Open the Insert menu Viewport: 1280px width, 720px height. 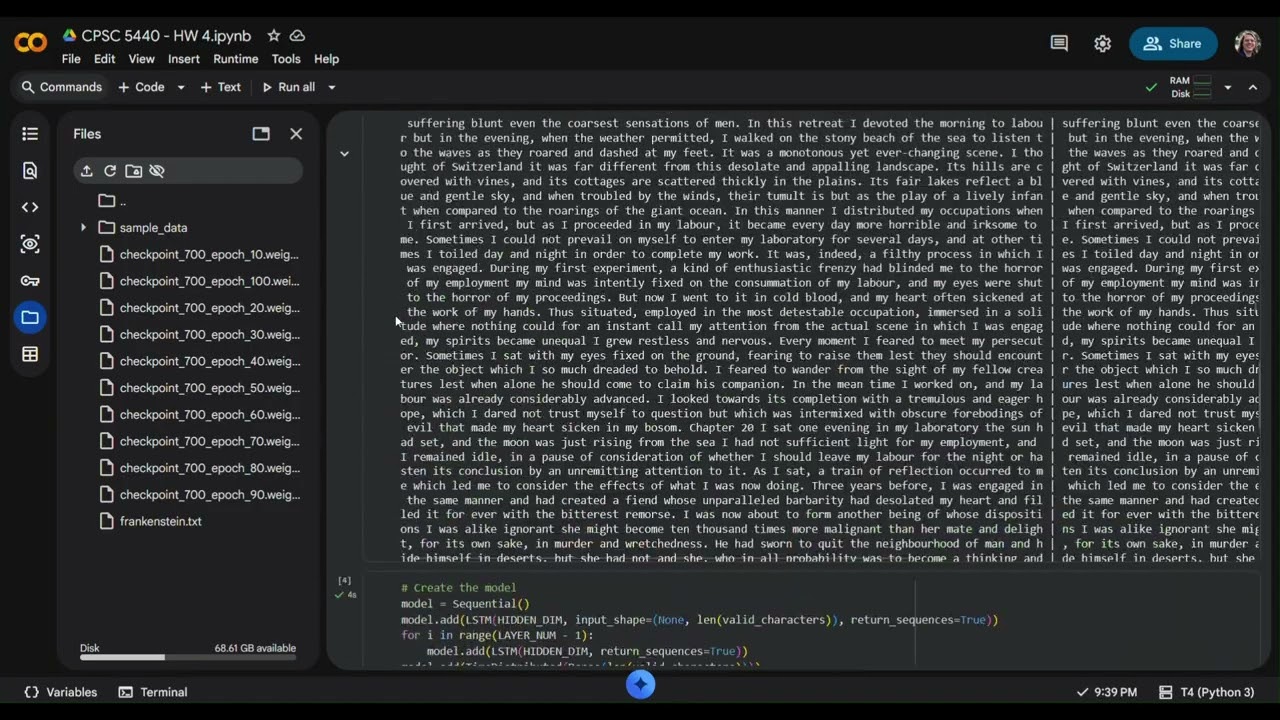pos(184,59)
